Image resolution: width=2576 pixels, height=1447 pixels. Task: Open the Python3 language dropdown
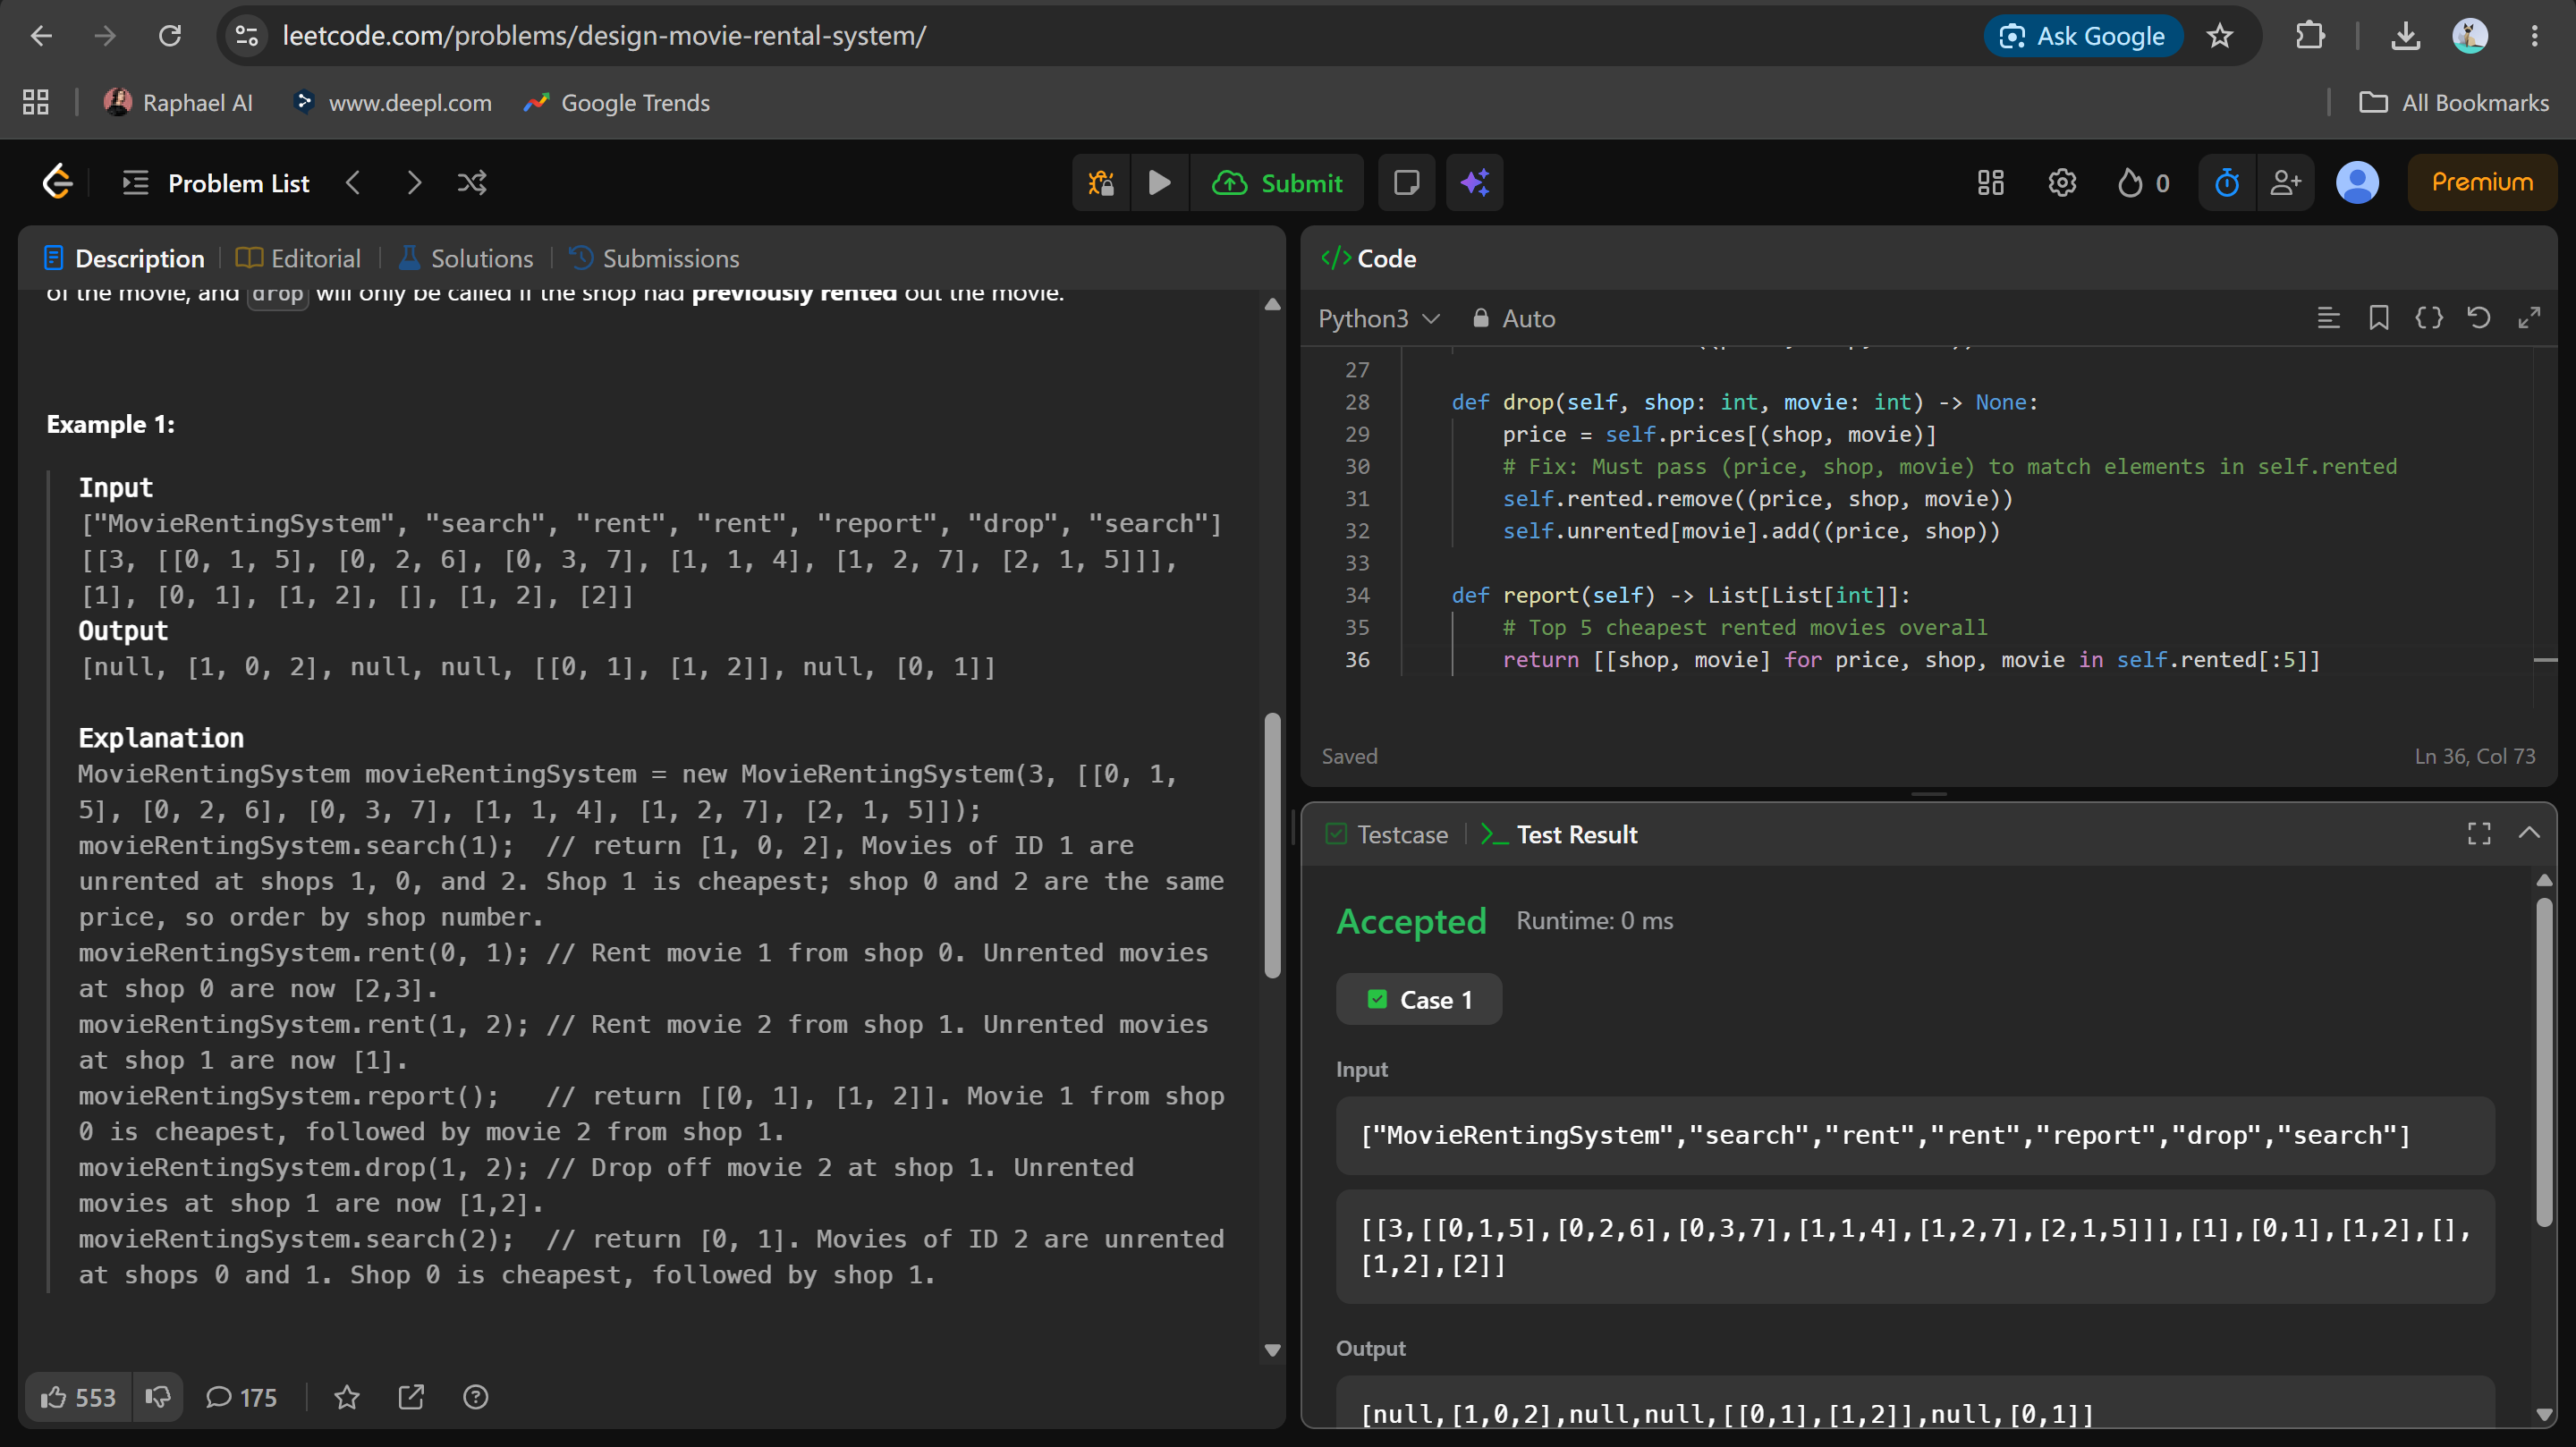click(1378, 319)
